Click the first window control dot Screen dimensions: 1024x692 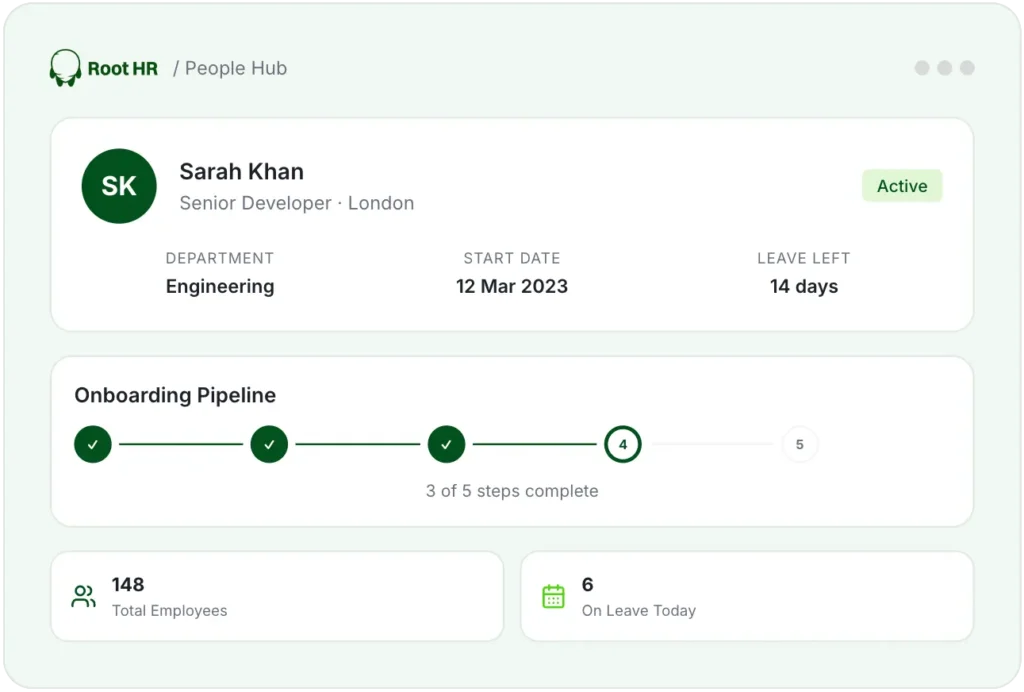pyautogui.click(x=922, y=68)
